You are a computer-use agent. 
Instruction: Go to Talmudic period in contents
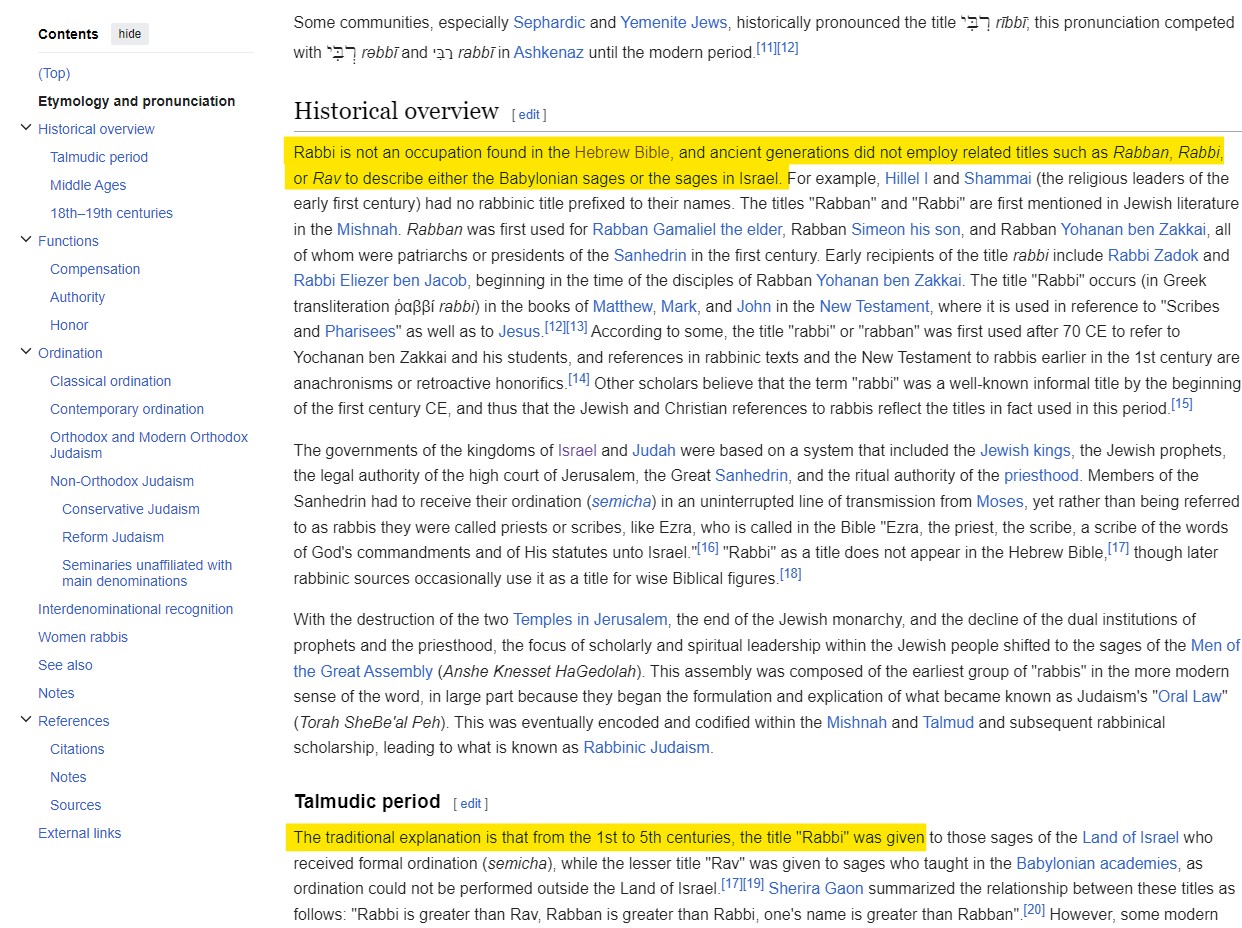click(99, 157)
